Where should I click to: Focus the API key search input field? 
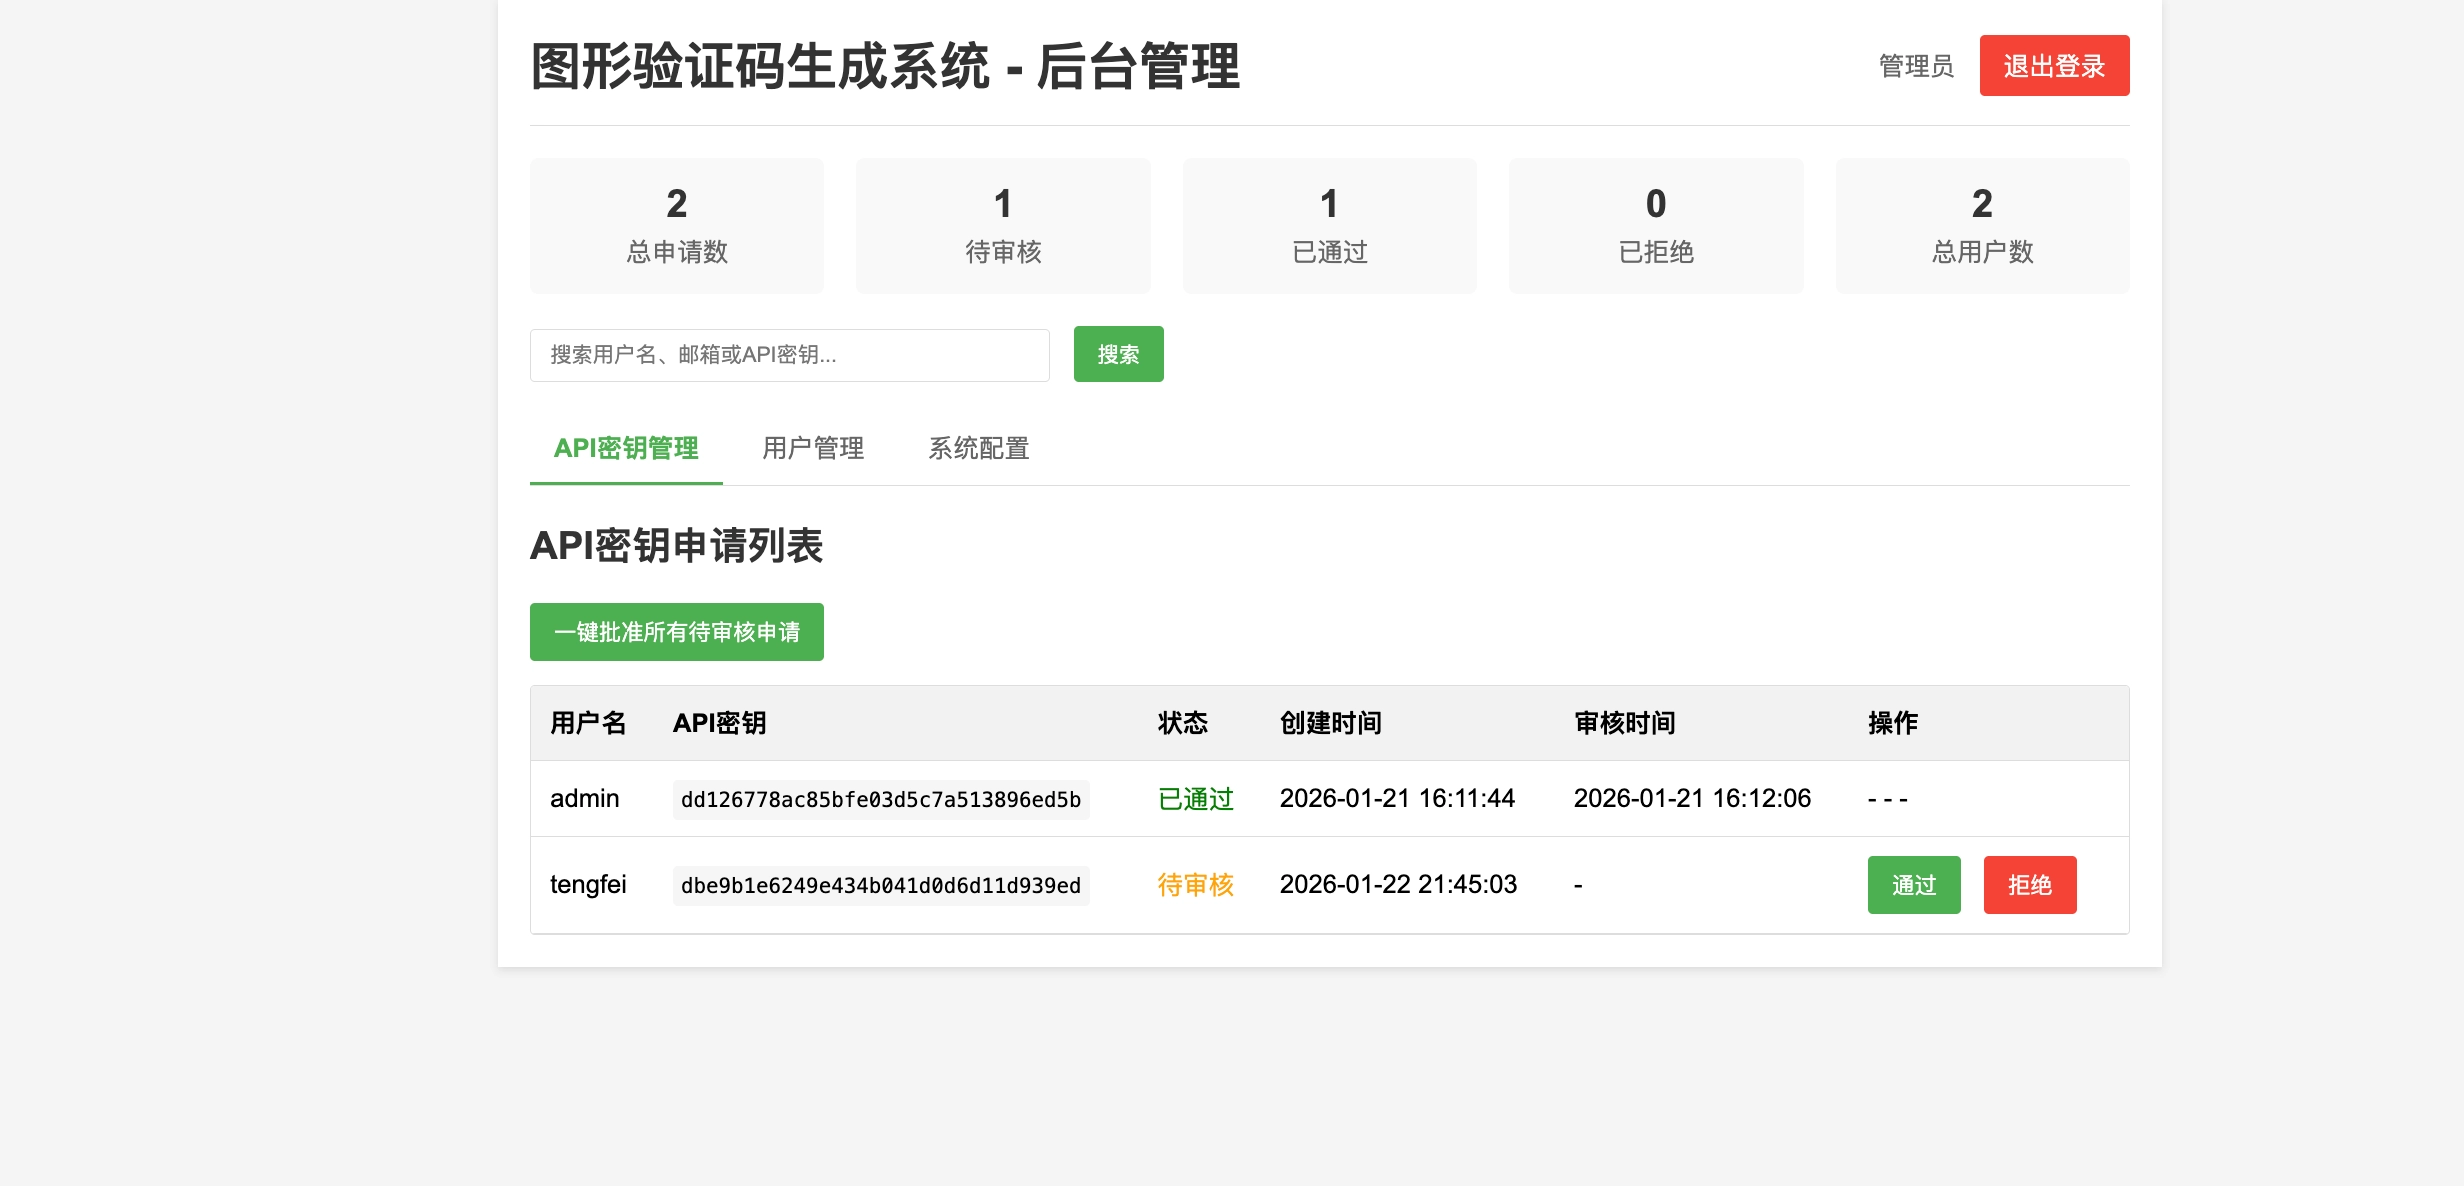coord(789,355)
